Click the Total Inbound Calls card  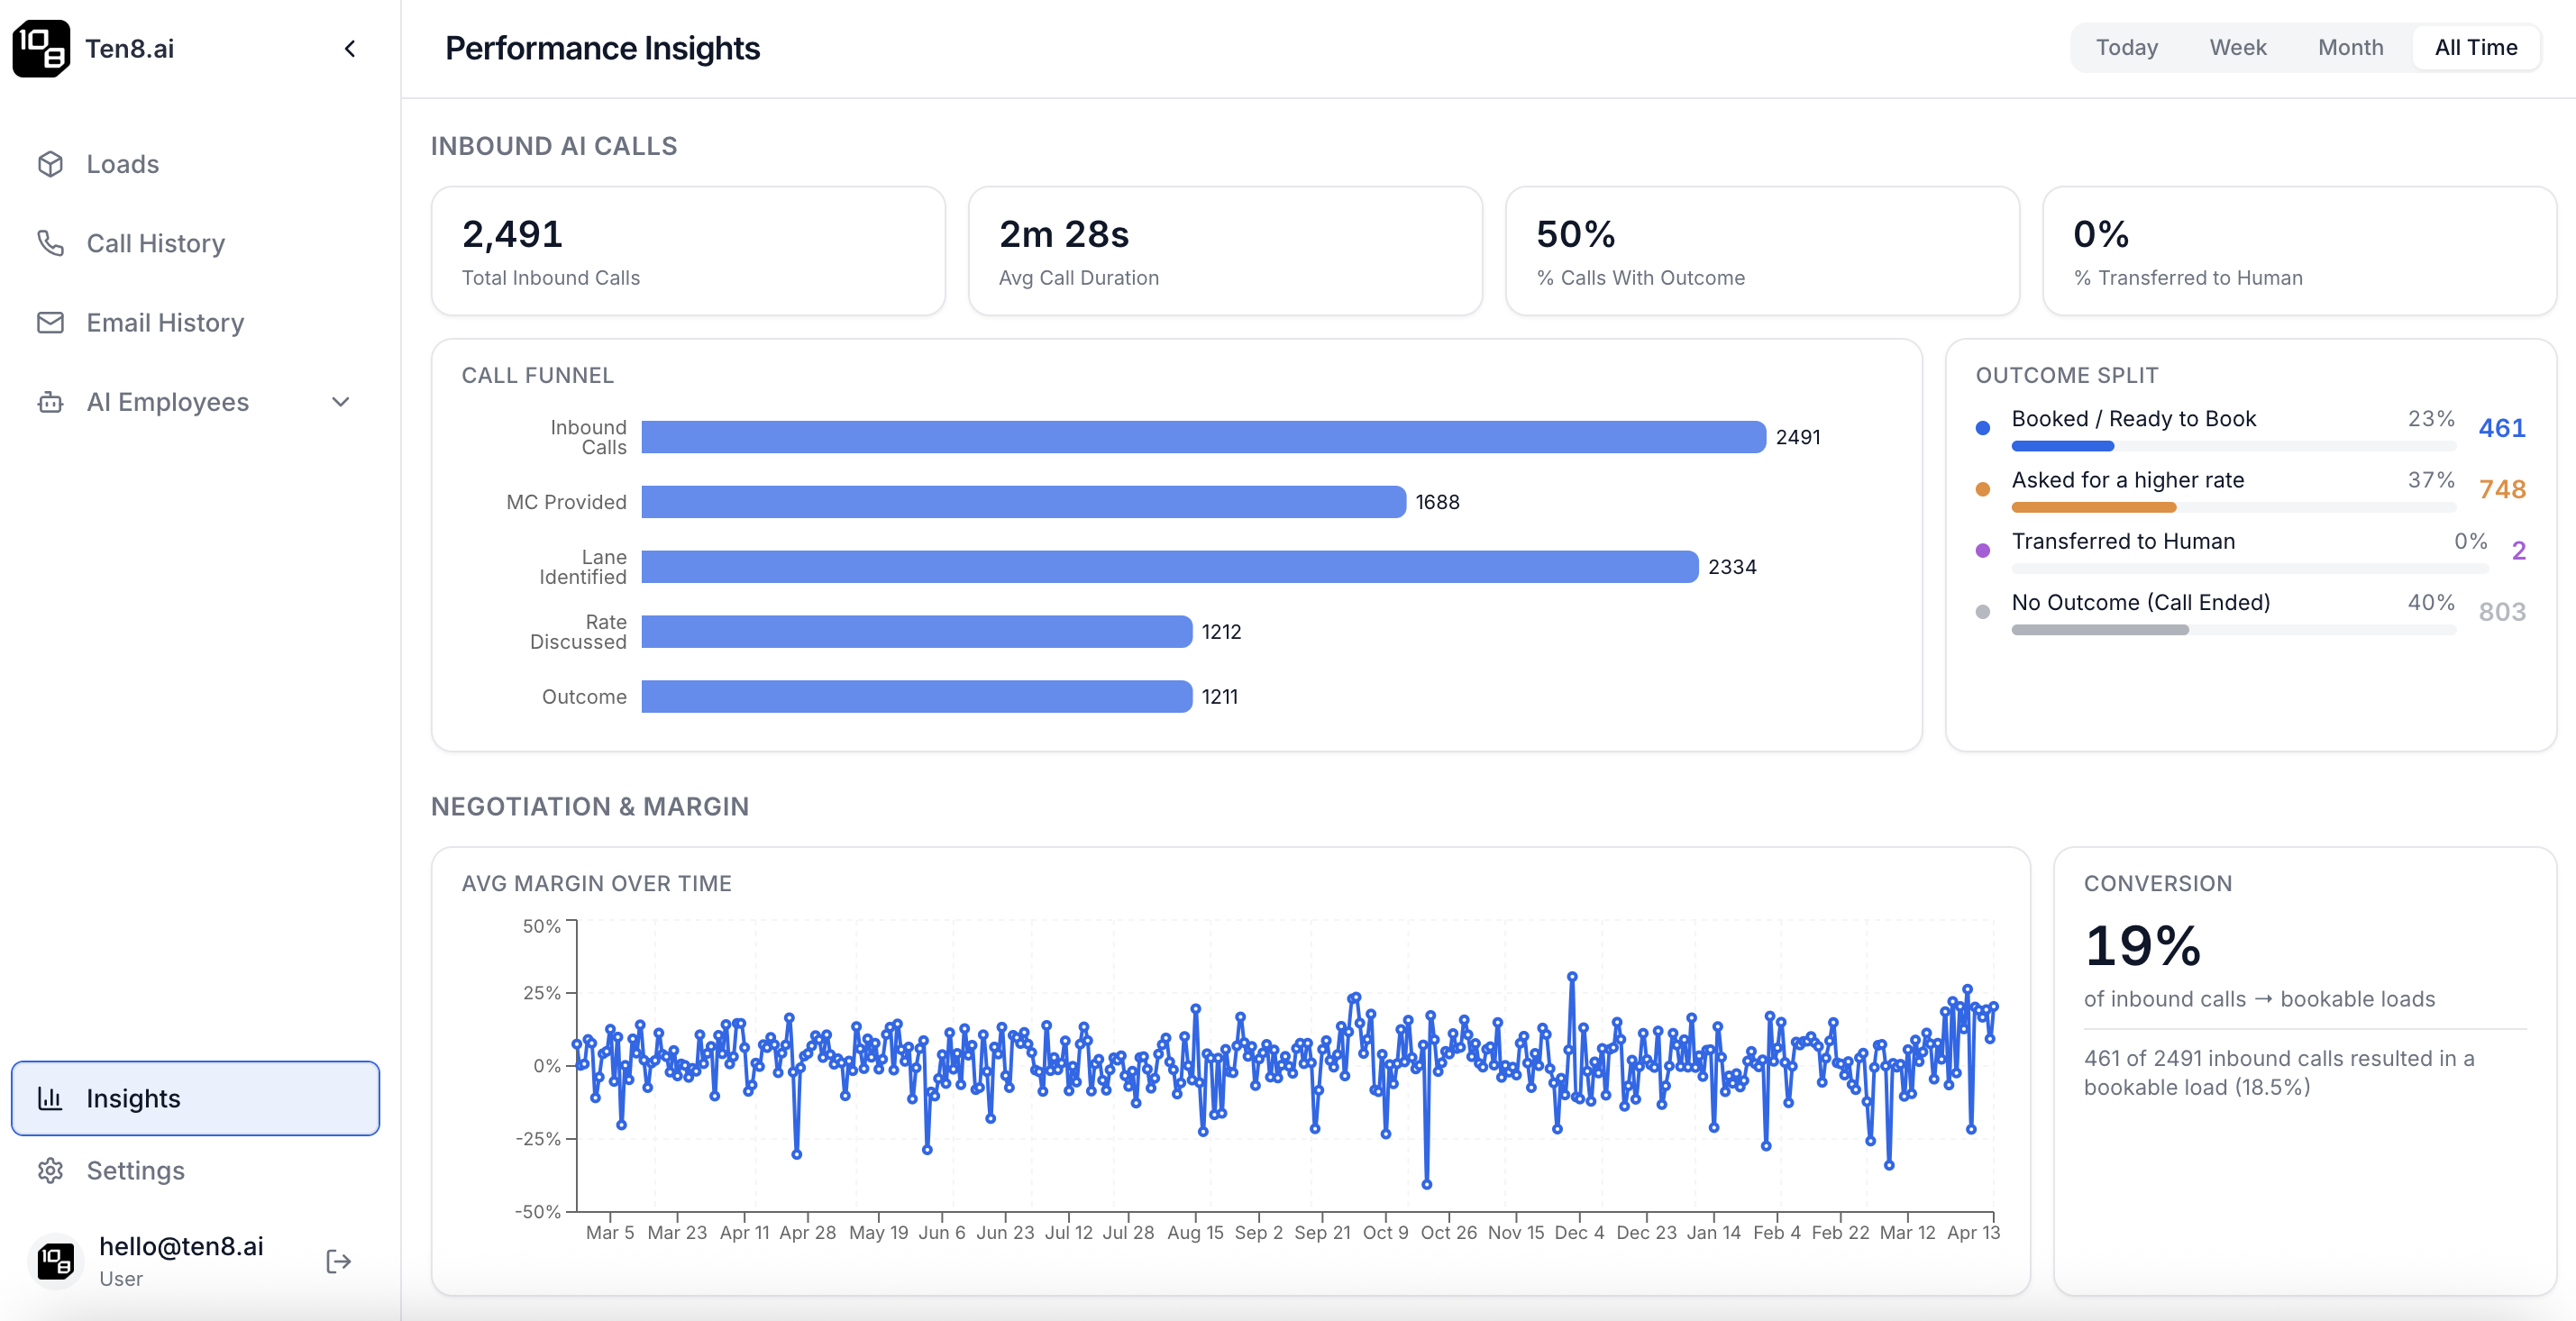(687, 251)
